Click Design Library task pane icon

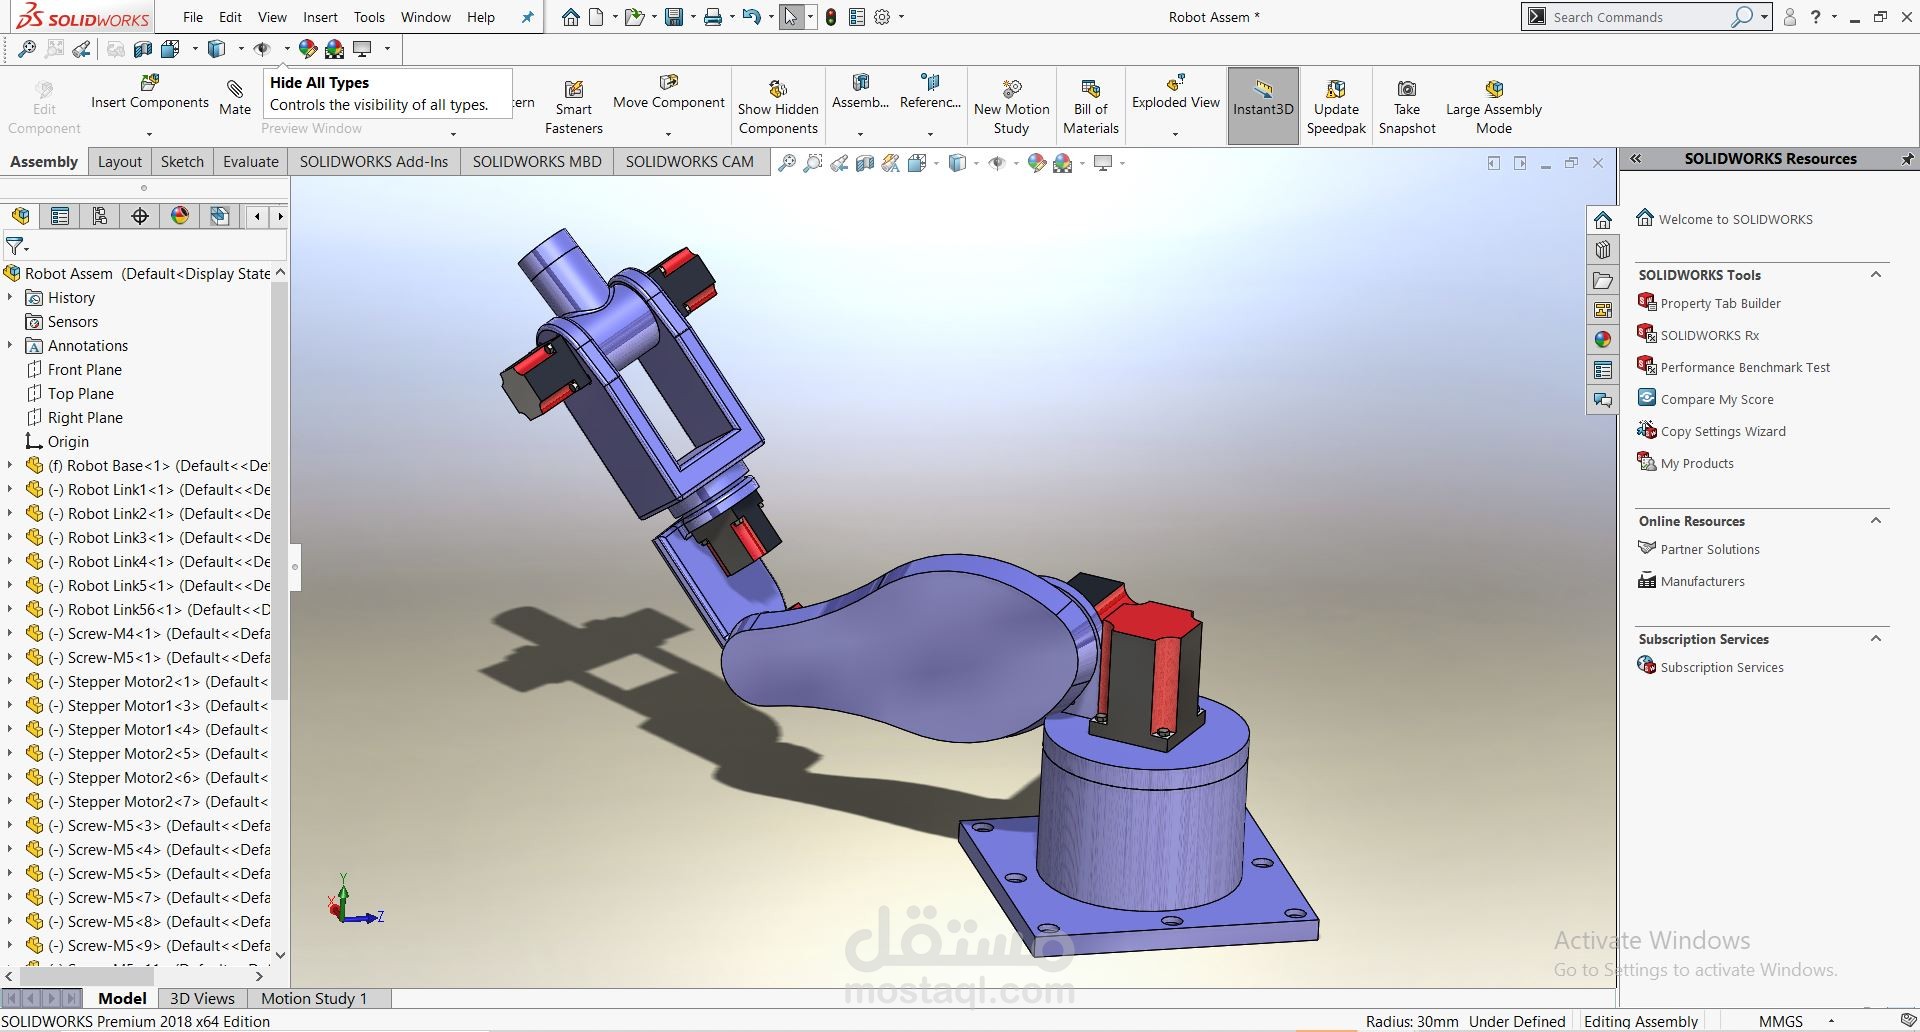[x=1603, y=250]
